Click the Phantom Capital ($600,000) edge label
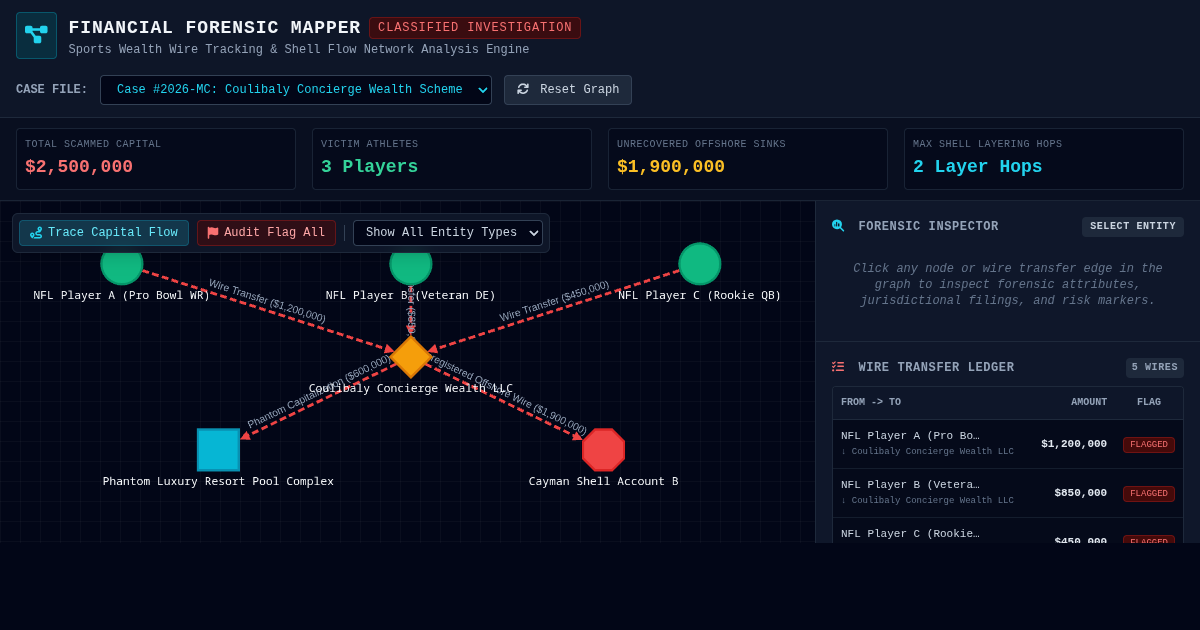 click(x=319, y=391)
